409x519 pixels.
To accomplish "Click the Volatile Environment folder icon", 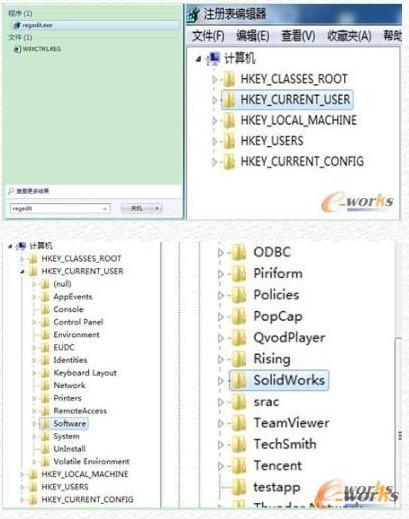I will 45,462.
